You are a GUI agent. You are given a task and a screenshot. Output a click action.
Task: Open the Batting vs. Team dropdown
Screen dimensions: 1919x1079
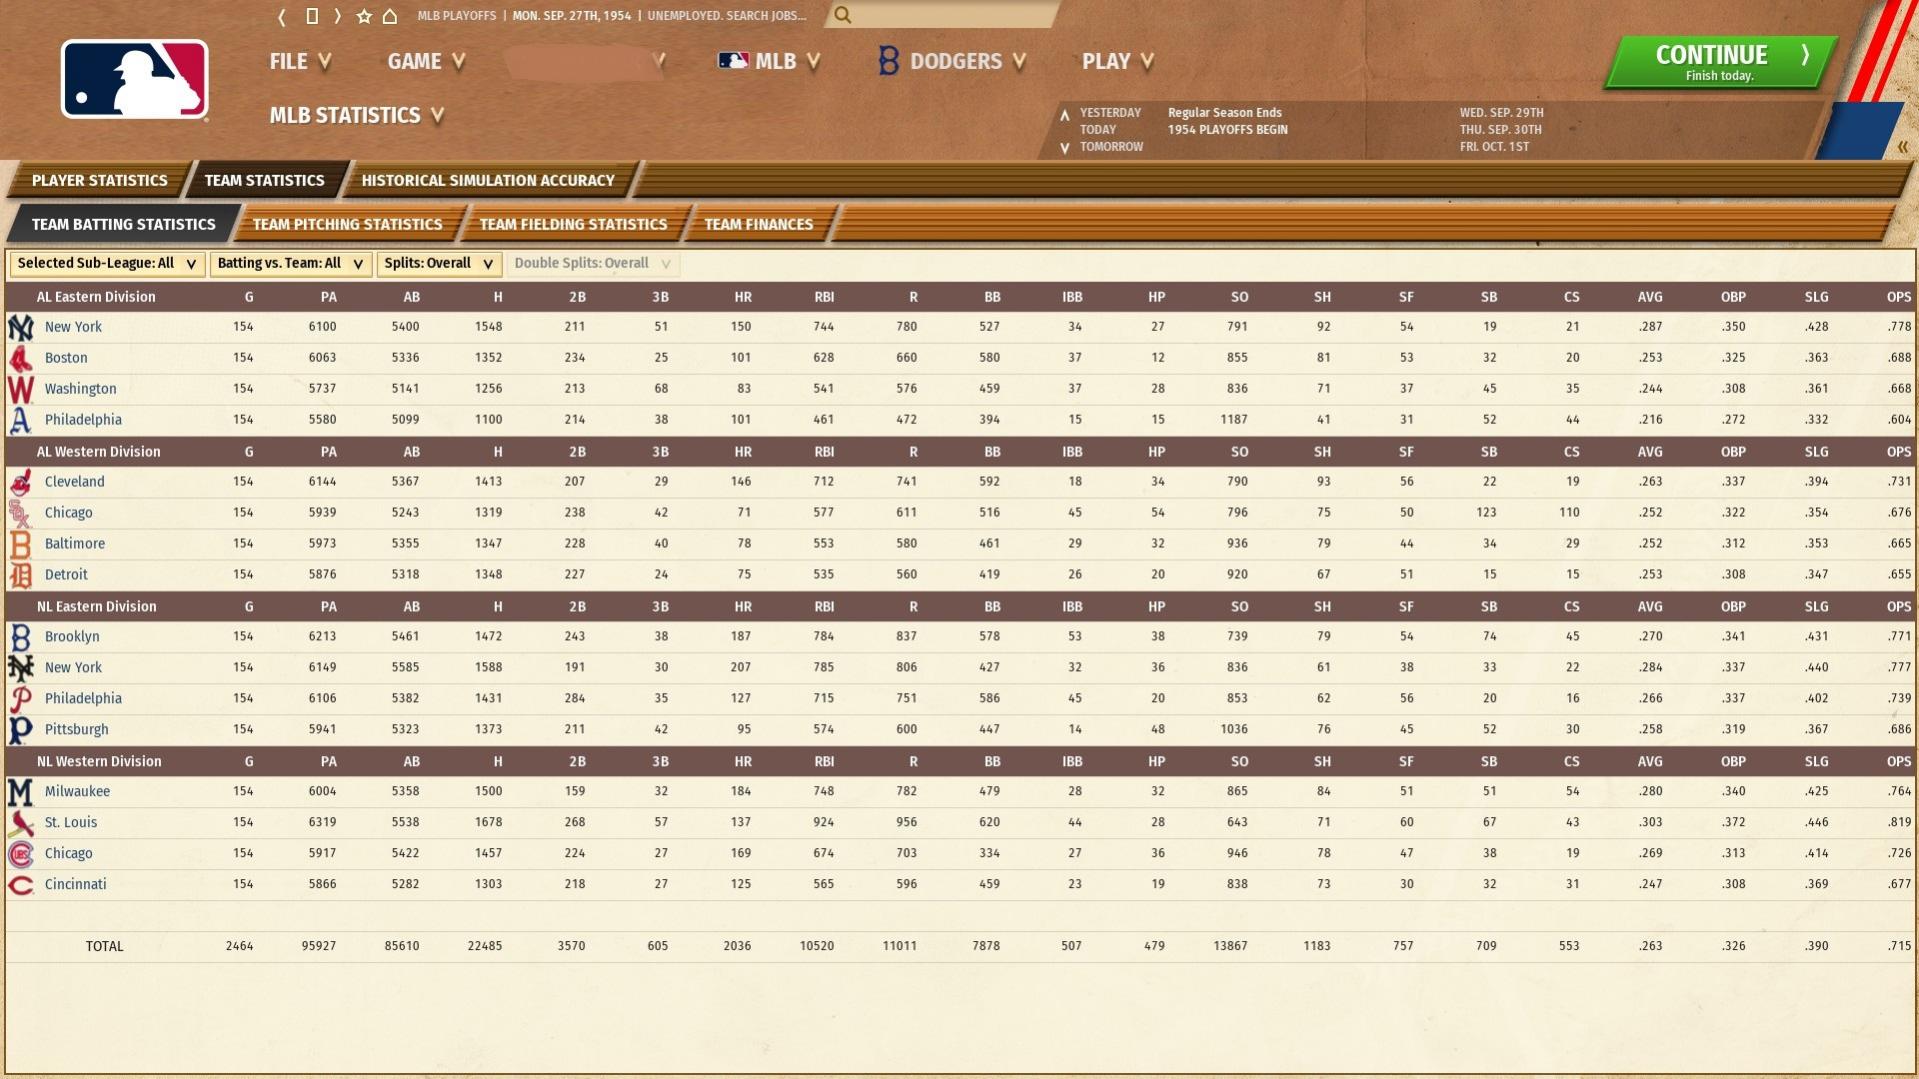pos(290,264)
